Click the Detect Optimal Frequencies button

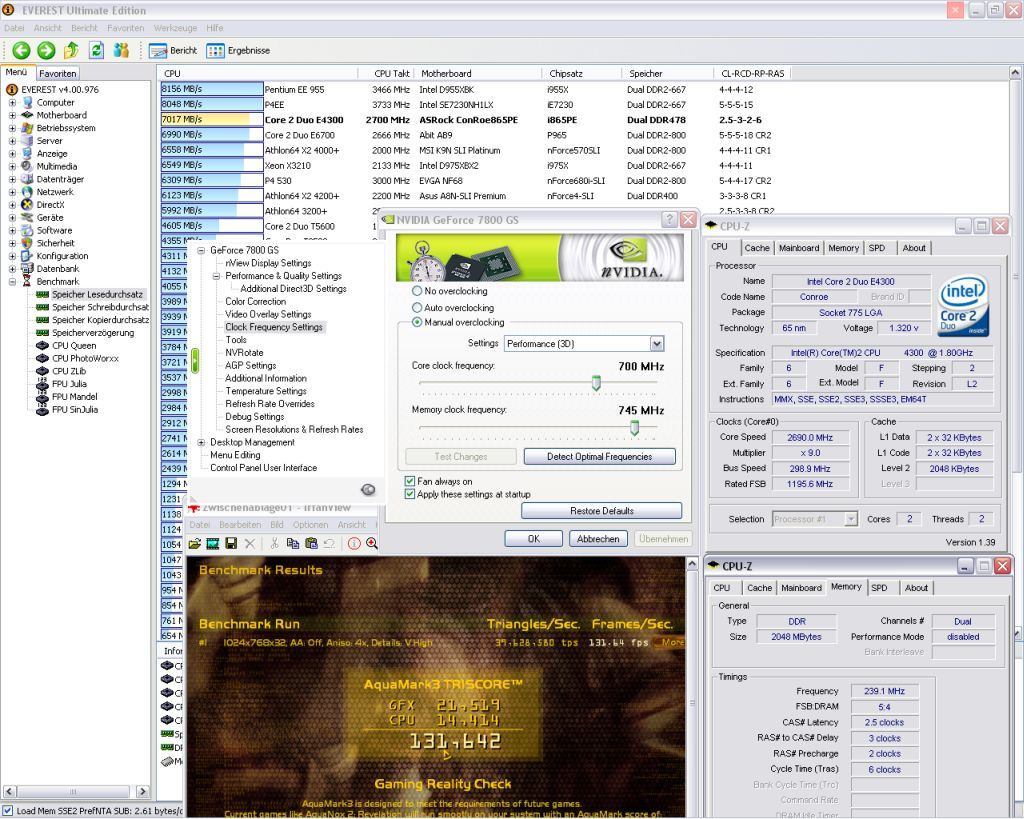(x=600, y=457)
